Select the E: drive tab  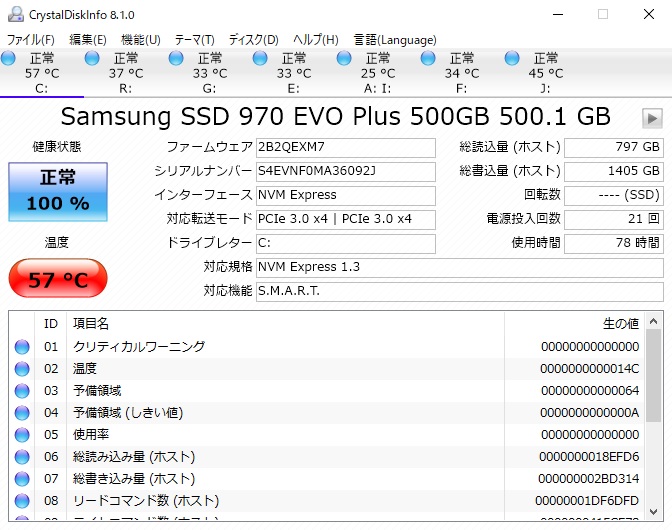[294, 73]
